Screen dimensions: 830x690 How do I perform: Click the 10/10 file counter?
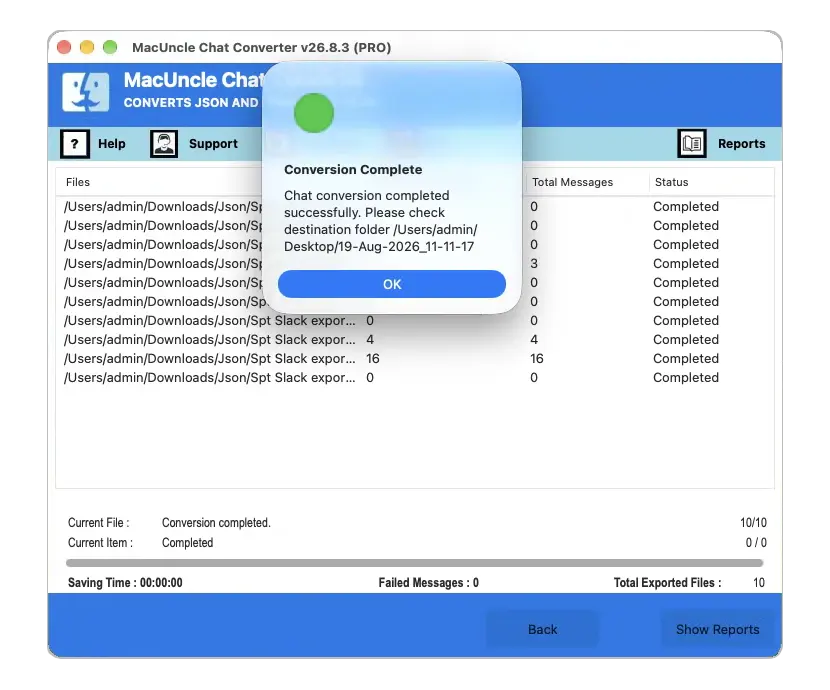(x=753, y=523)
